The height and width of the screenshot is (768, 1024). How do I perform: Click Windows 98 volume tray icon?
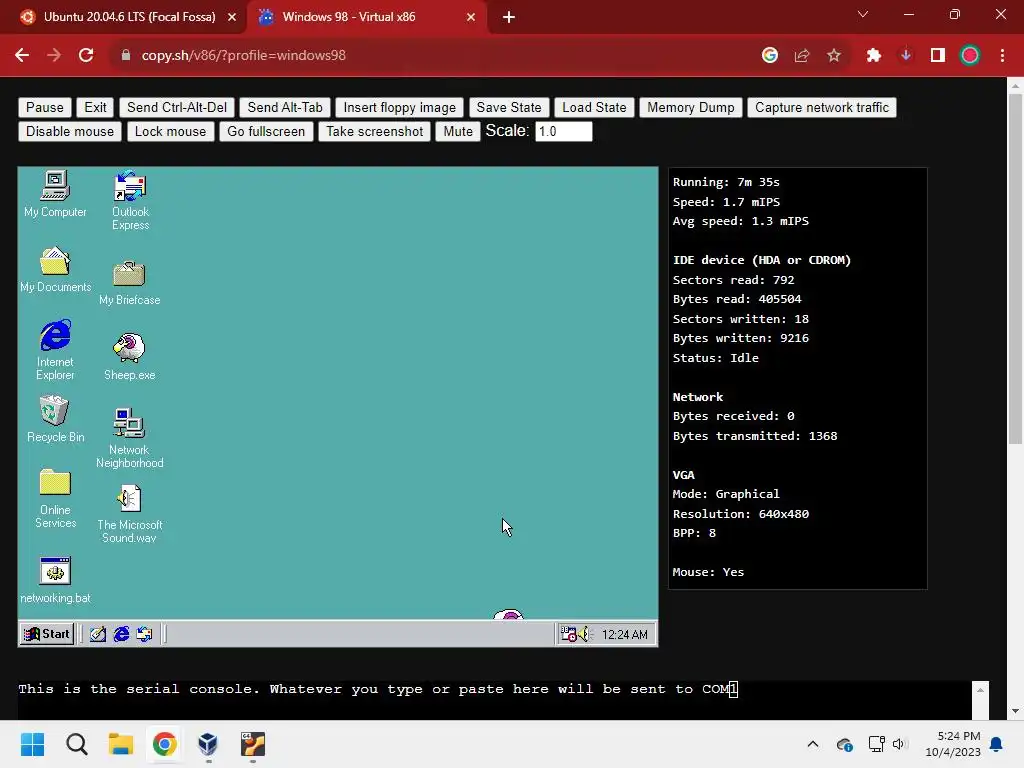pyautogui.click(x=583, y=634)
